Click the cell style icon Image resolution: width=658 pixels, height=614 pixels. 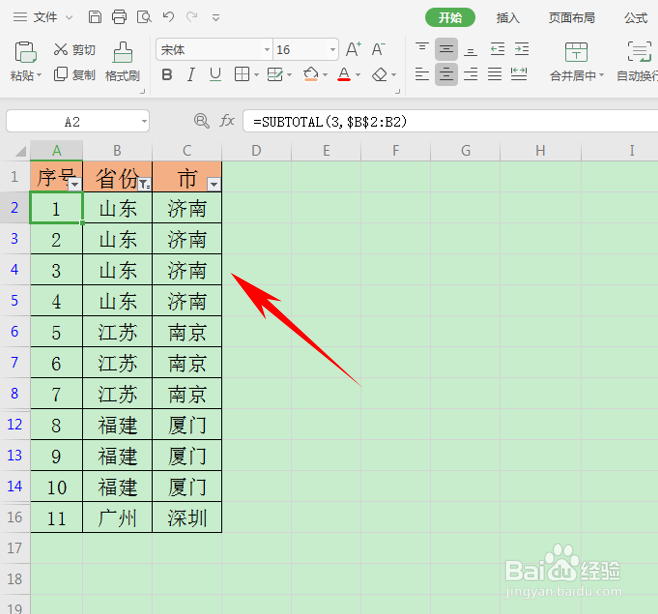(x=275, y=74)
